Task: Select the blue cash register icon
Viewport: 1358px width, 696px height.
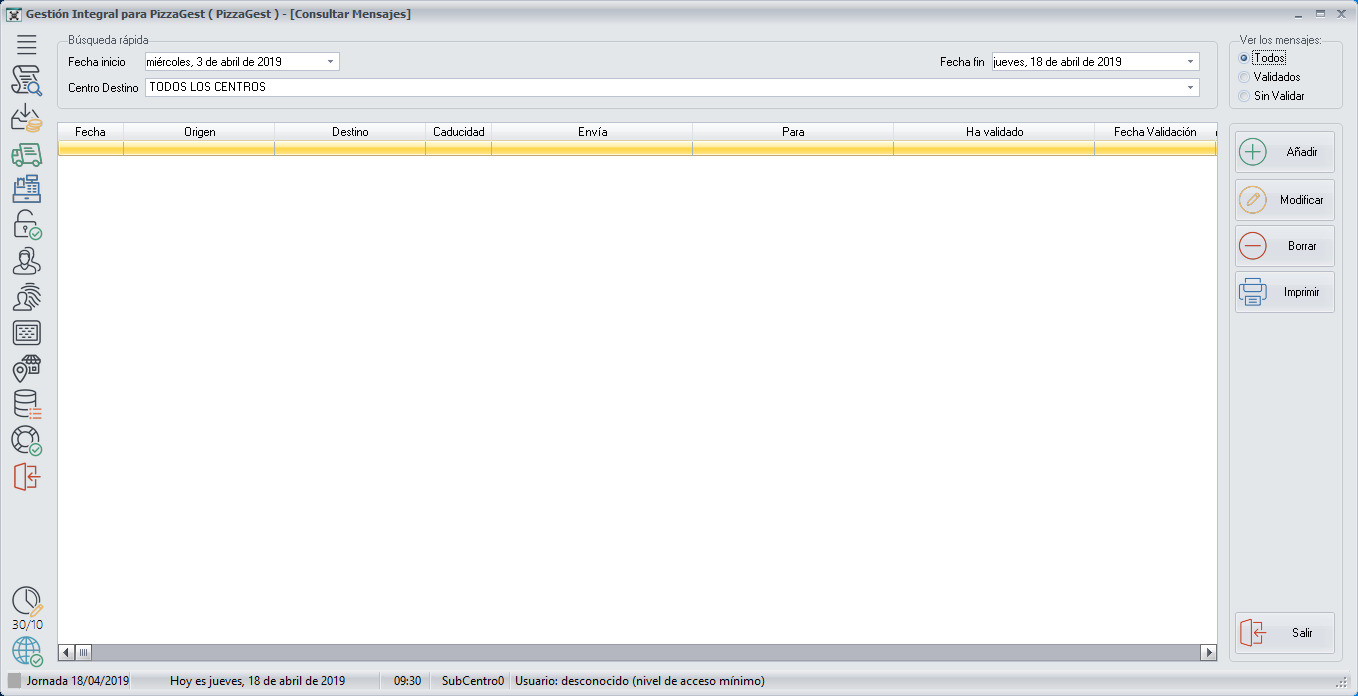Action: [x=27, y=190]
